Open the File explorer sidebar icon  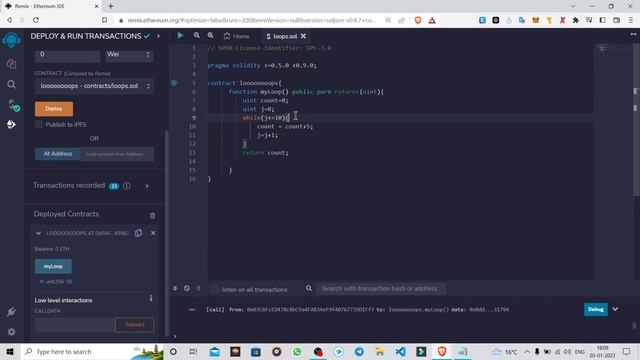(11, 63)
